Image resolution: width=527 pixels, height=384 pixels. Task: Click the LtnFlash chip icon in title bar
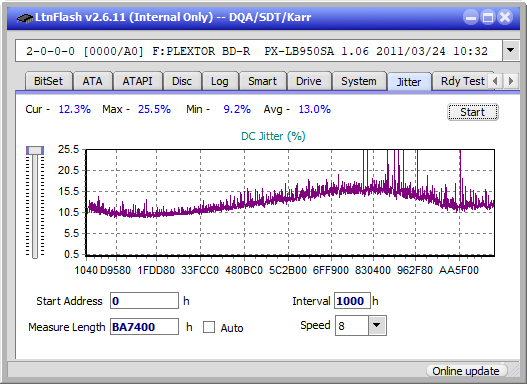tap(24, 17)
